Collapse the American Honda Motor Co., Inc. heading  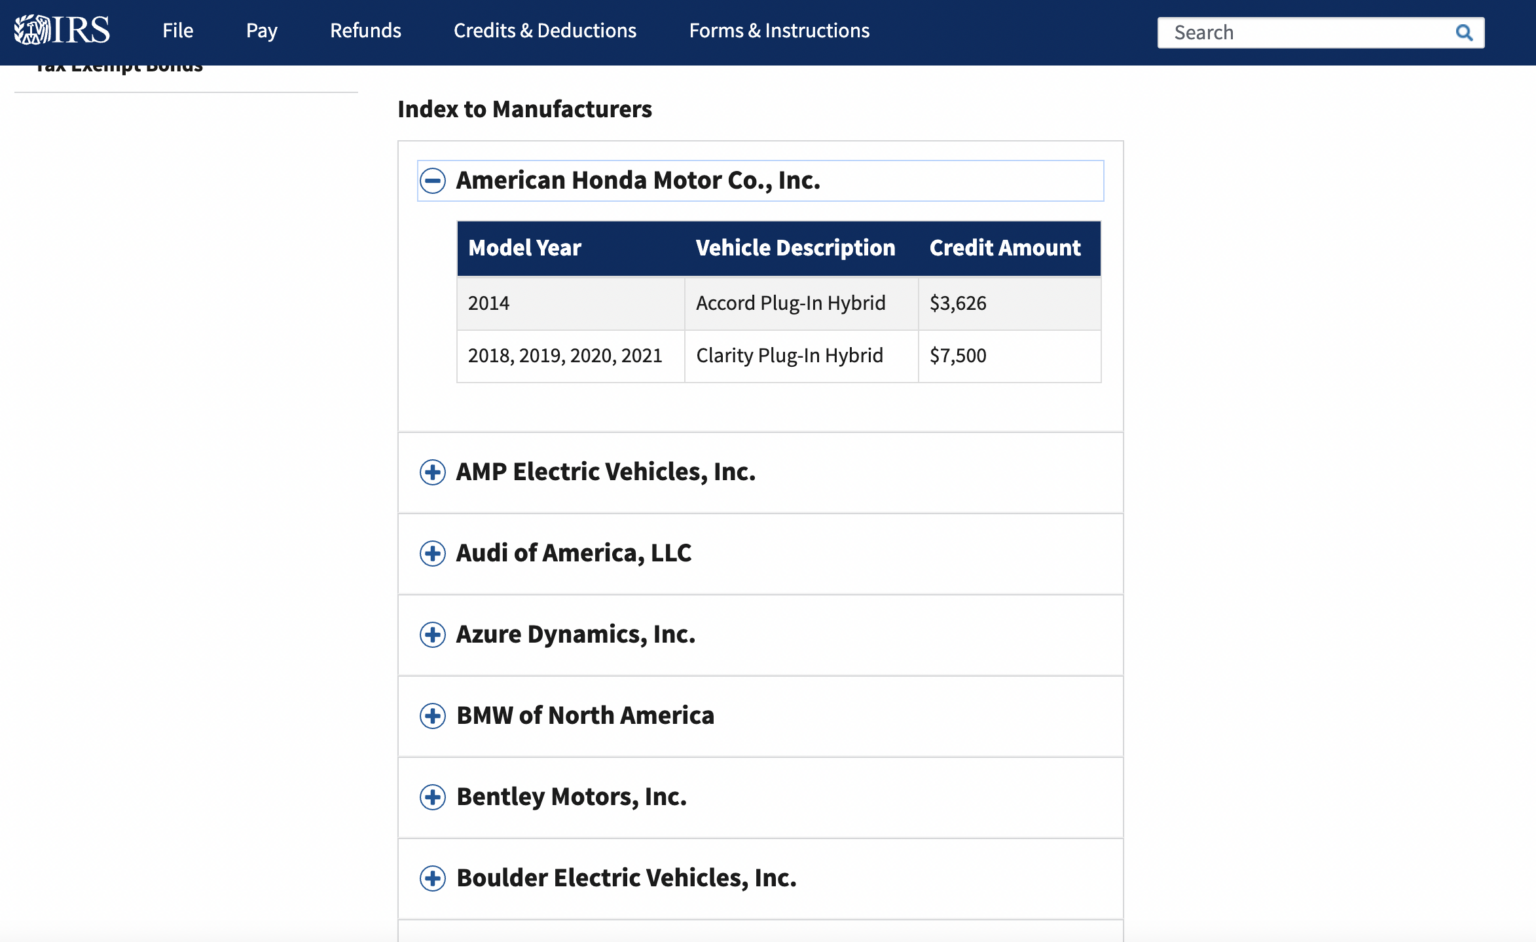[760, 180]
